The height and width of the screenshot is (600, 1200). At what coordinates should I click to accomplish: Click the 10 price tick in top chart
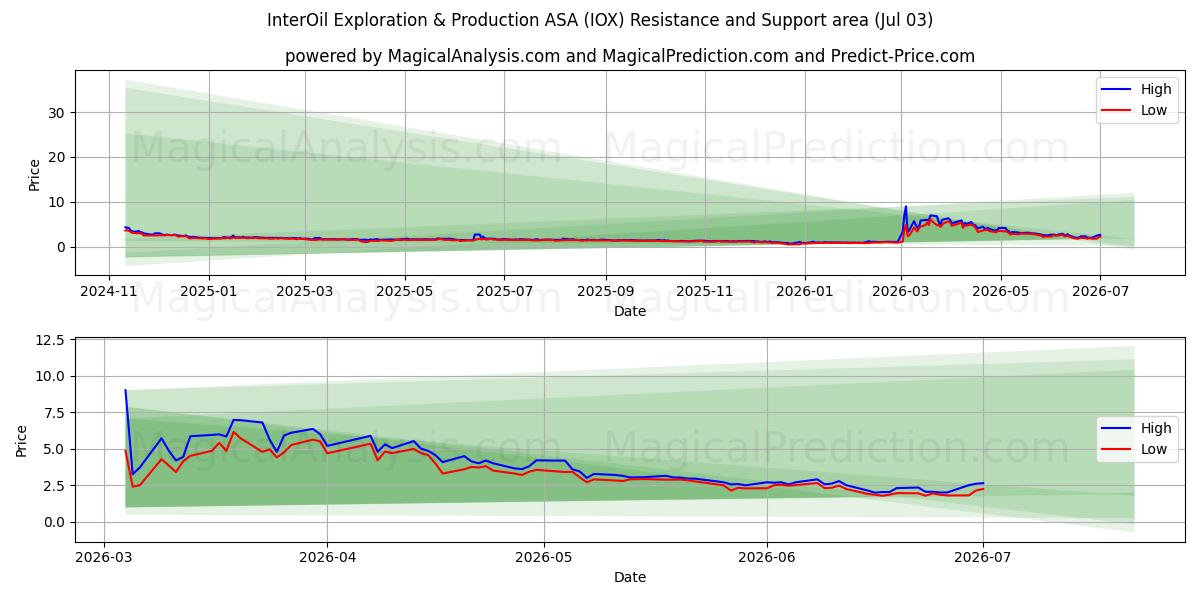pos(58,202)
